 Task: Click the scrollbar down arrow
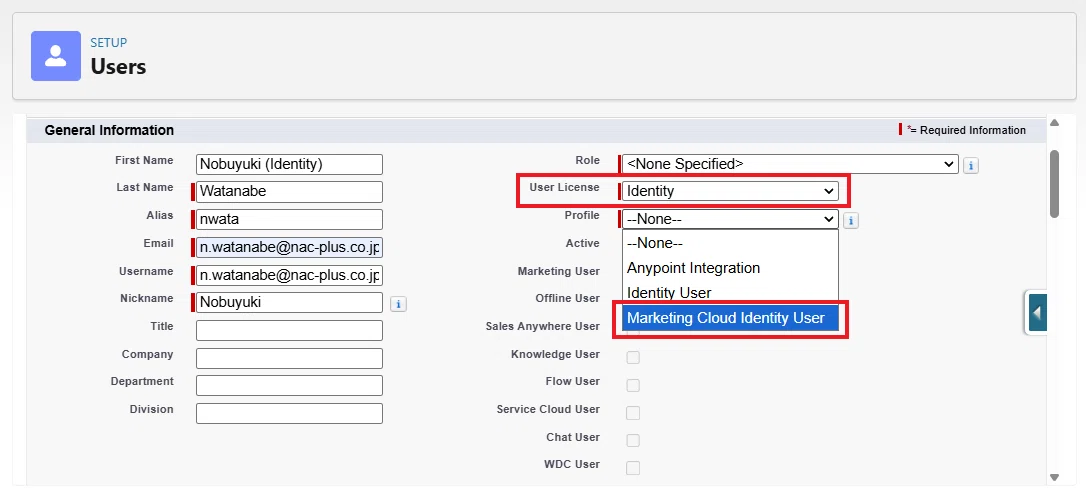coord(1054,477)
